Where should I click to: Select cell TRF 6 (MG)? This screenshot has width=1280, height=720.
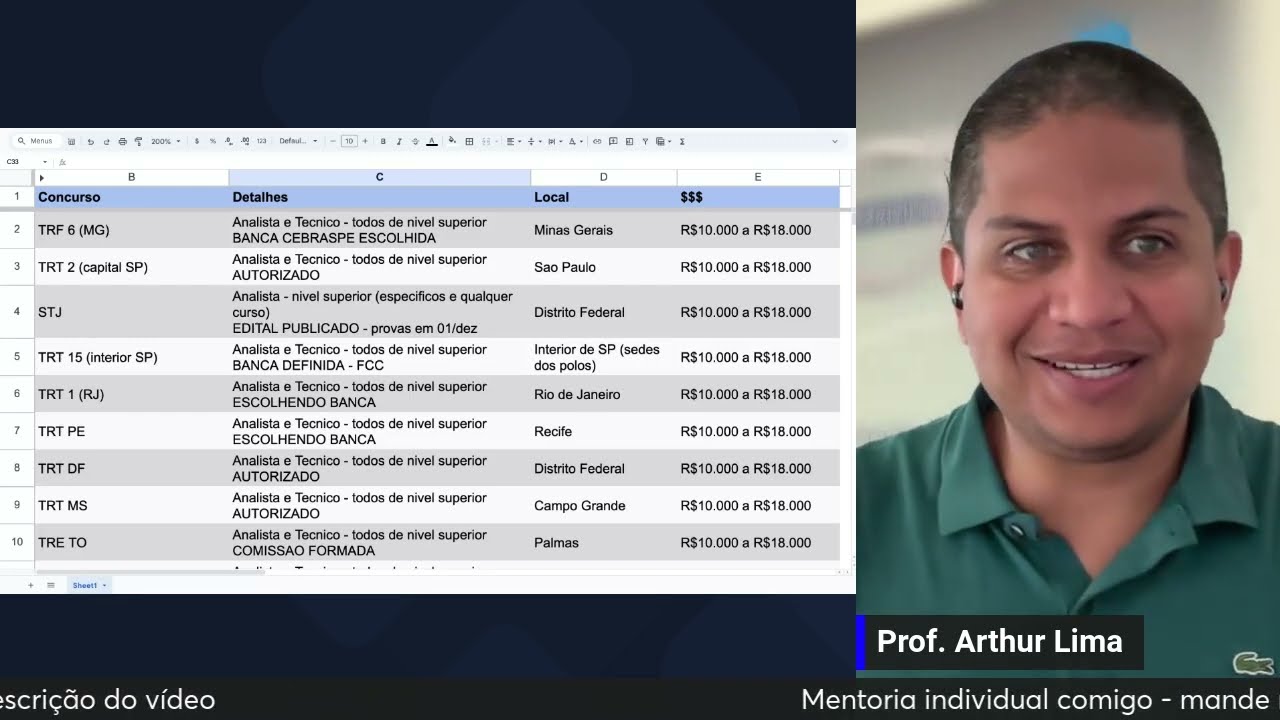131,230
